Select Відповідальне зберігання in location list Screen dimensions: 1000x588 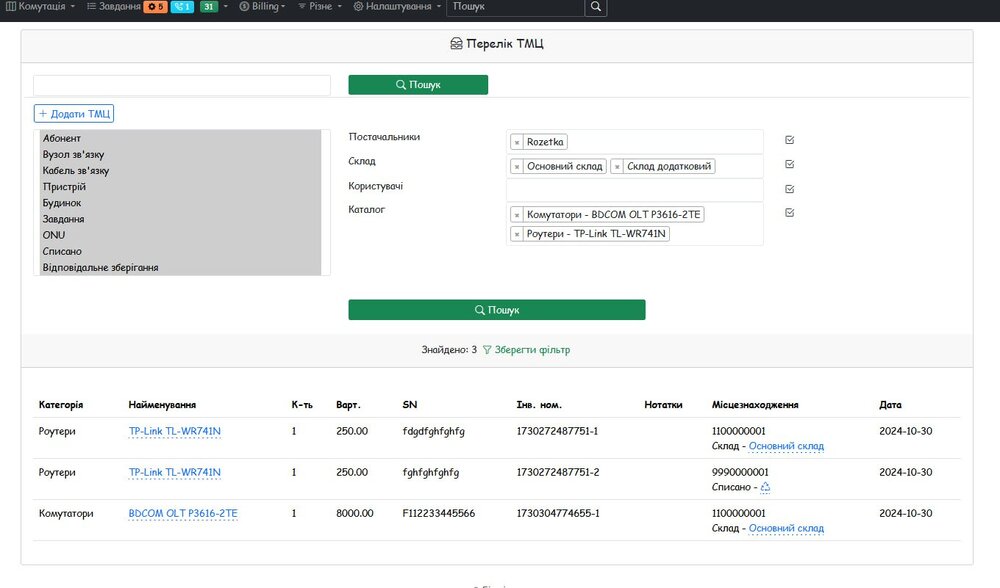click(100, 268)
